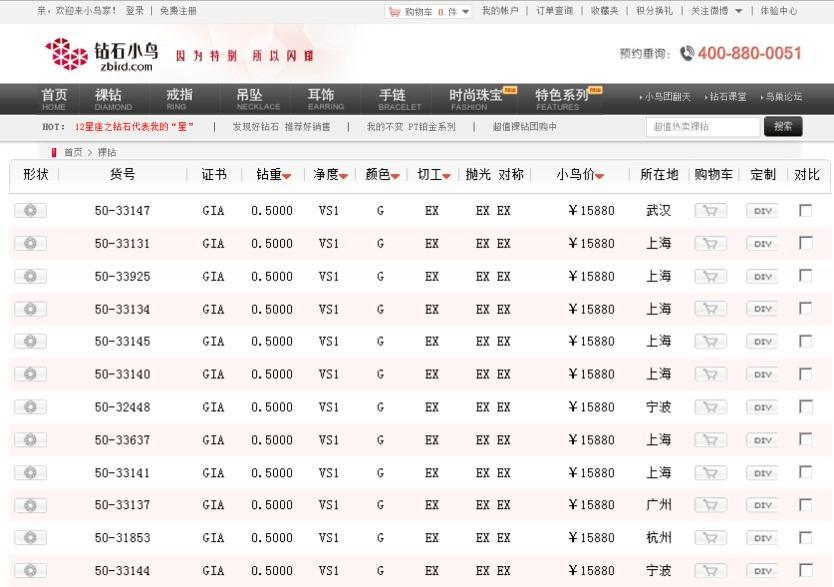The height and width of the screenshot is (587, 834).
Task: Click the cart icon for diamond 50-33147
Action: point(710,211)
